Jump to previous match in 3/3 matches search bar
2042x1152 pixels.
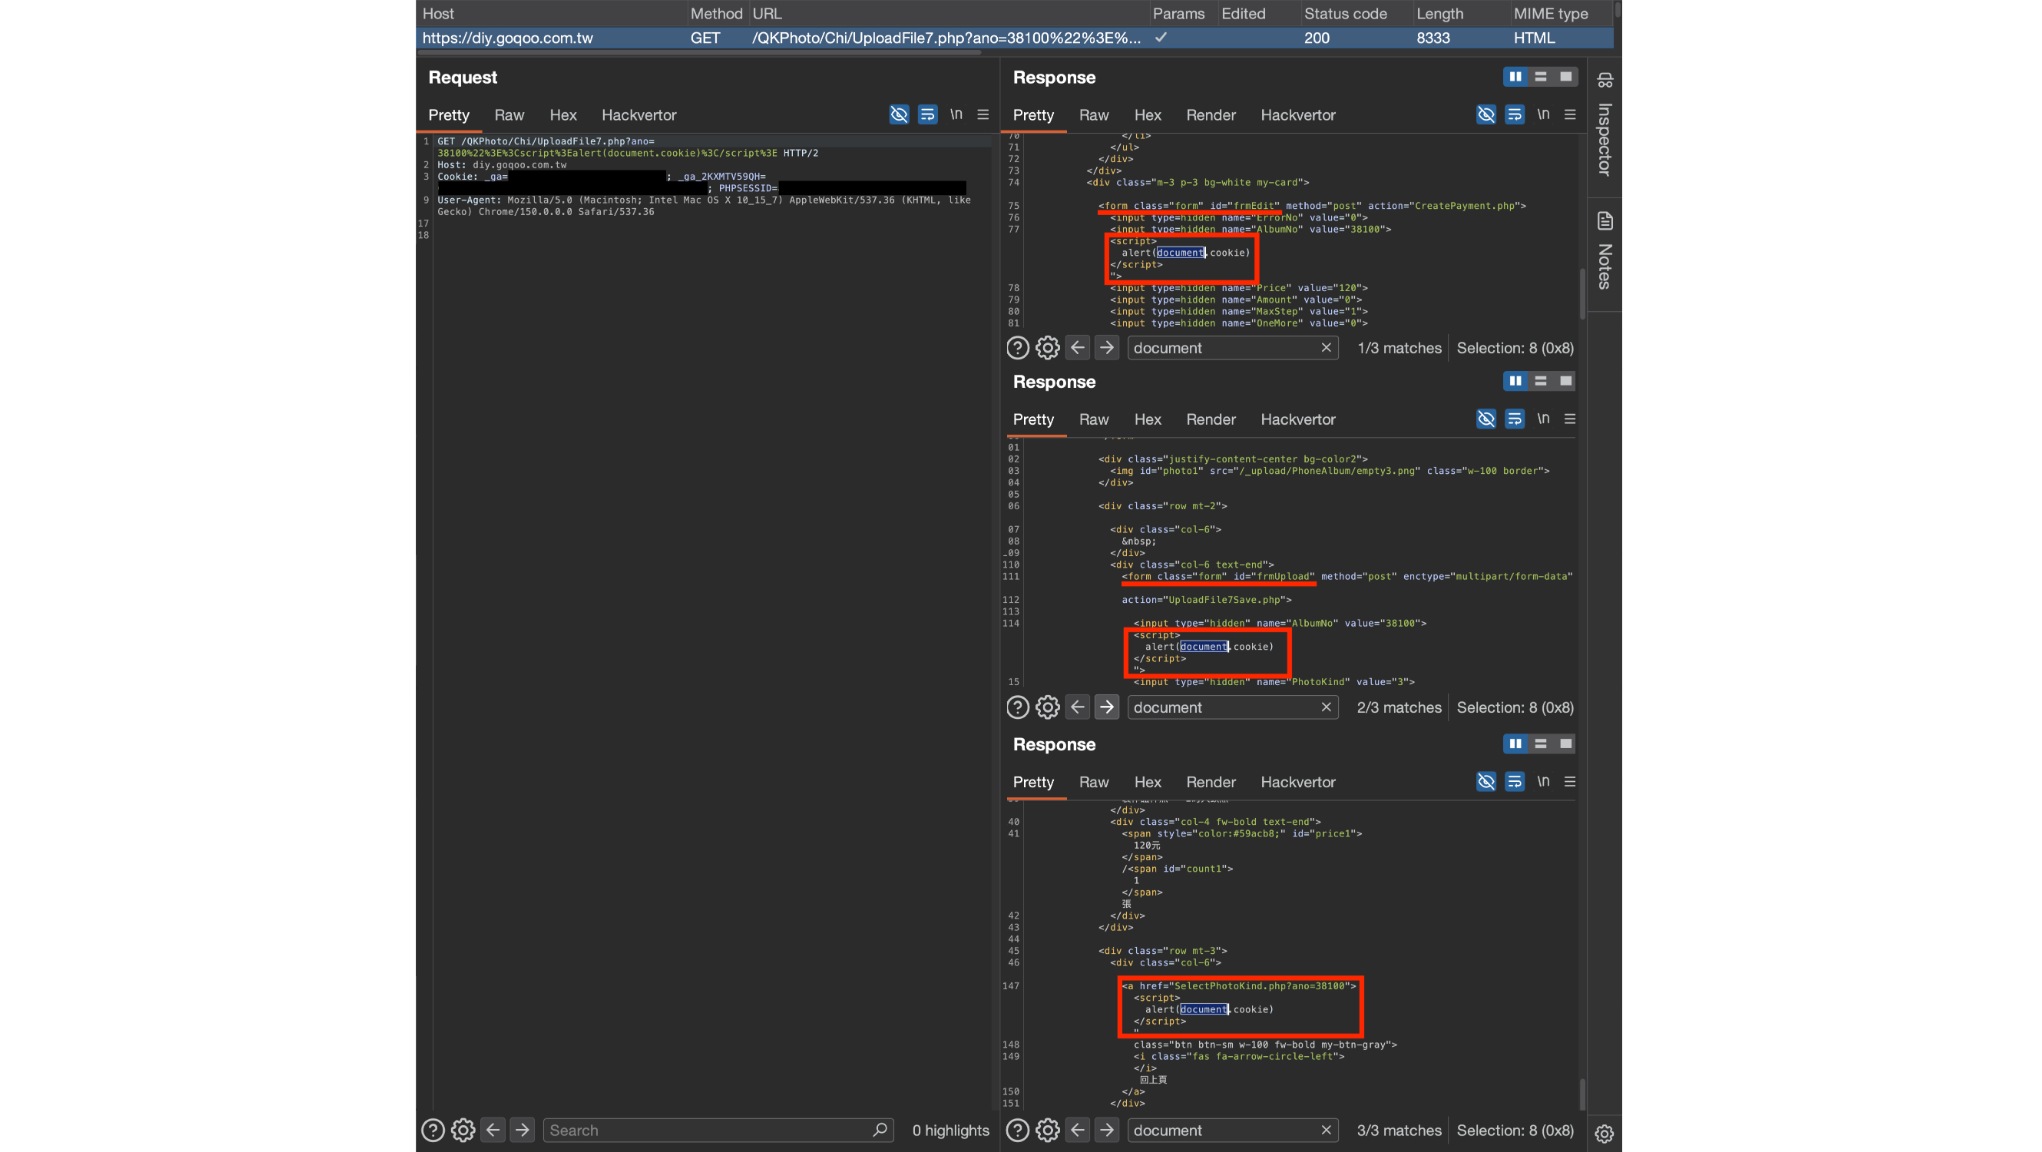pos(1077,1130)
